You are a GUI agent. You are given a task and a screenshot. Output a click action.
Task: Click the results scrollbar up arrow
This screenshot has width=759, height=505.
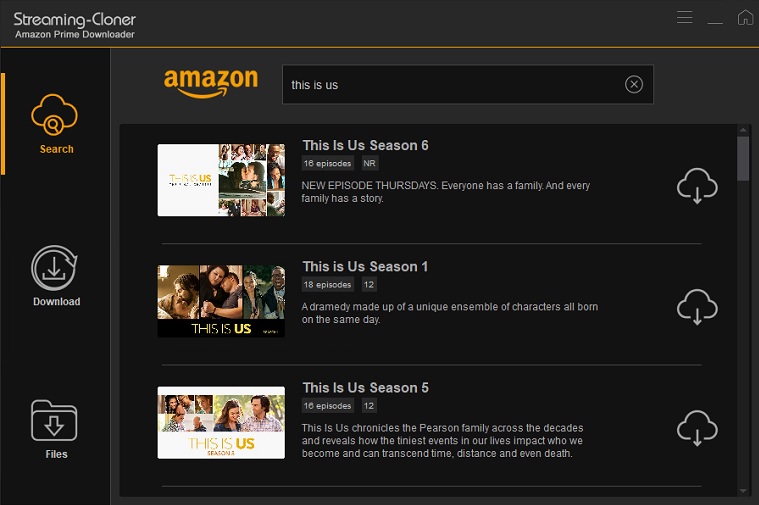743,130
